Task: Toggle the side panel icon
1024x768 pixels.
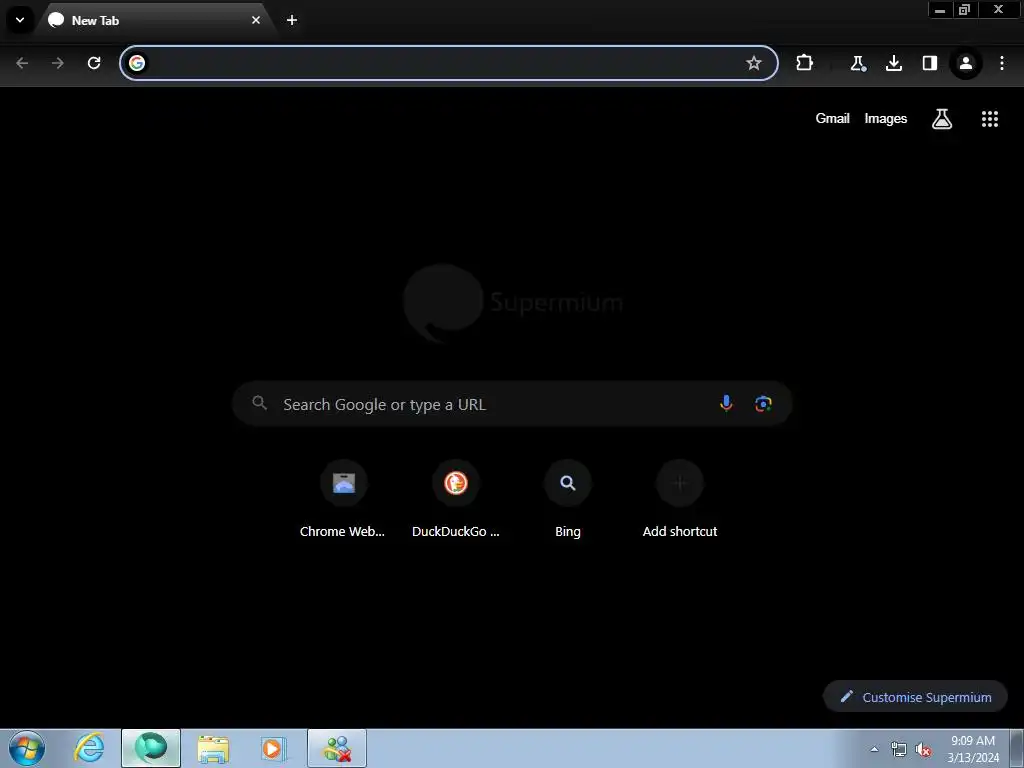Action: click(x=929, y=63)
